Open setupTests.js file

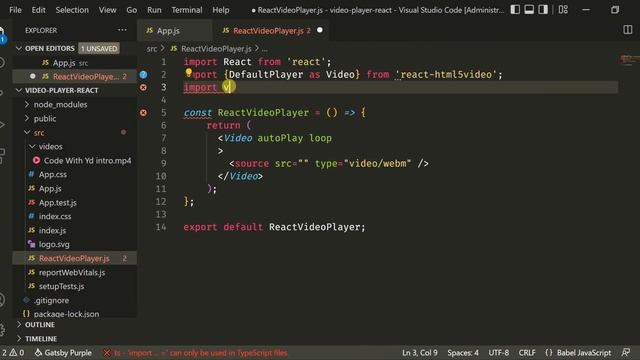[61, 287]
